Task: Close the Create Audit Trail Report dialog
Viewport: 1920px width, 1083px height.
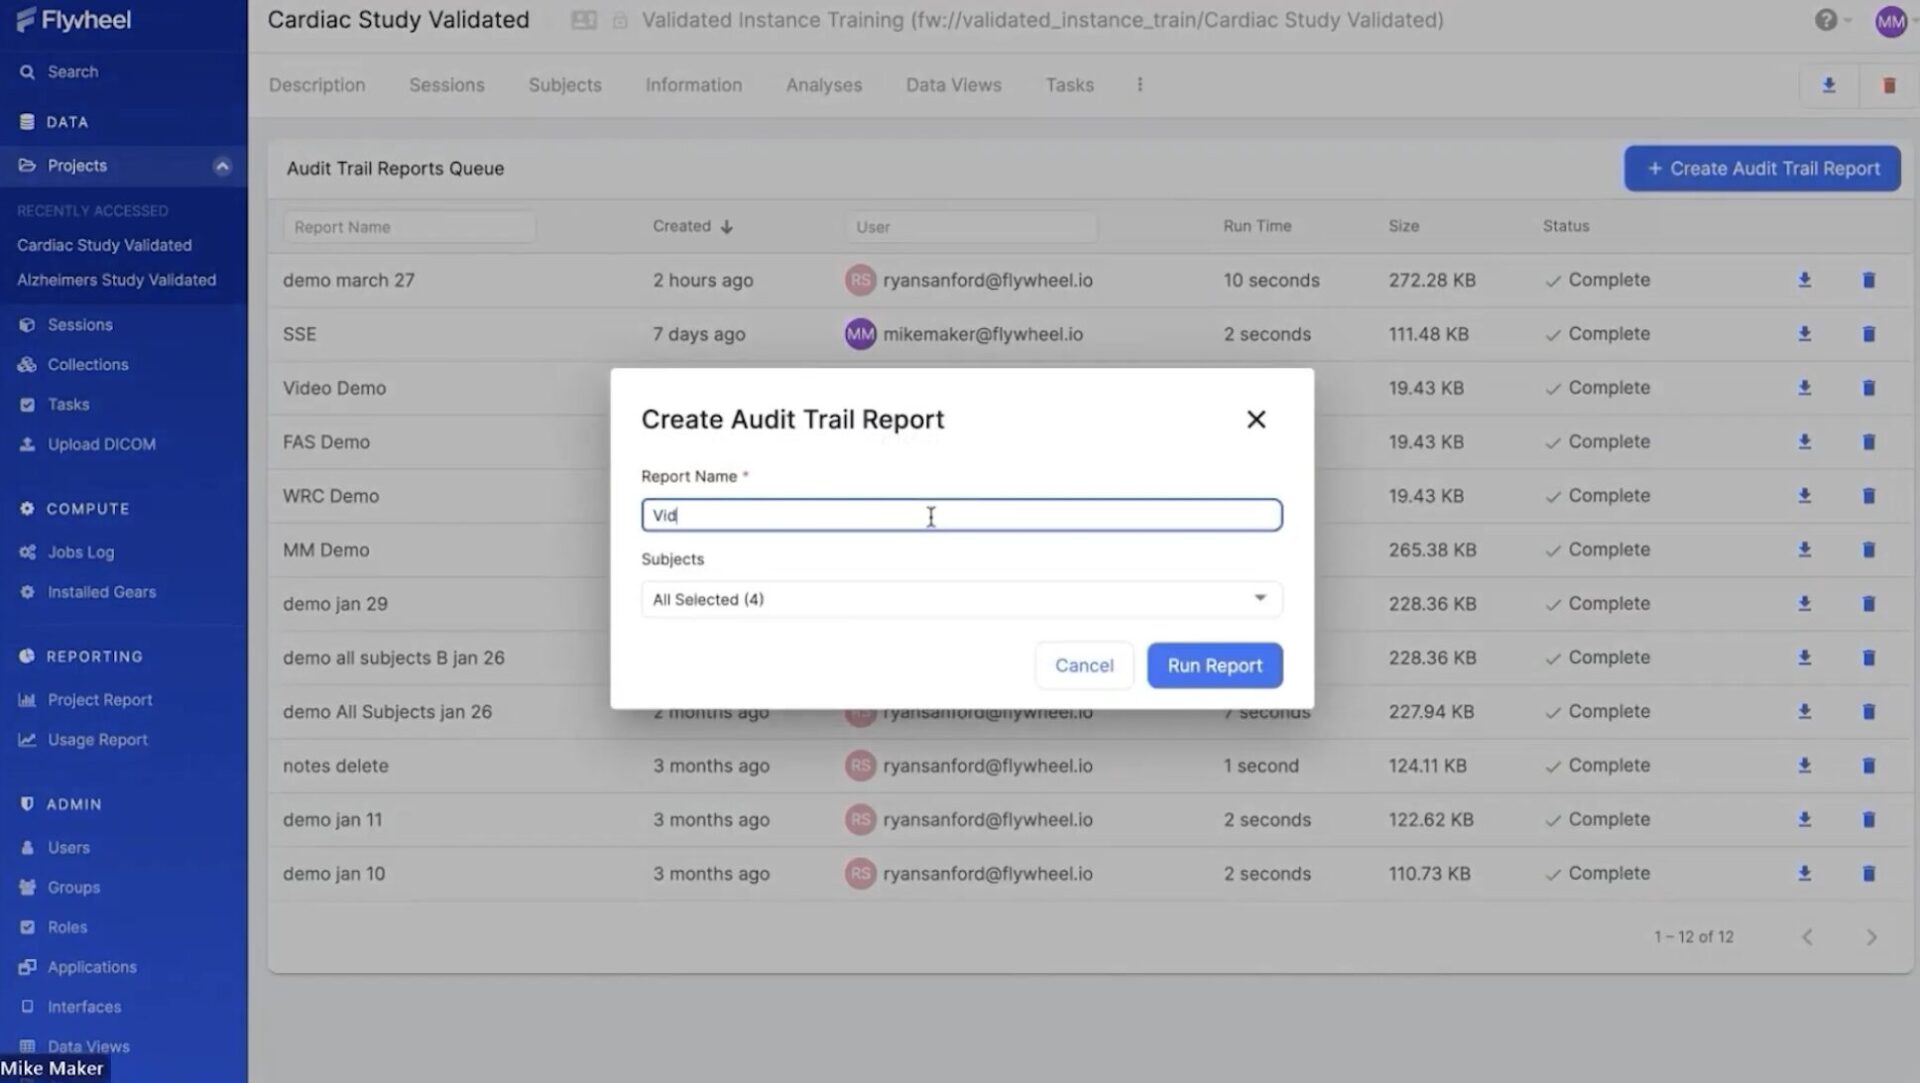Action: pyautogui.click(x=1256, y=419)
